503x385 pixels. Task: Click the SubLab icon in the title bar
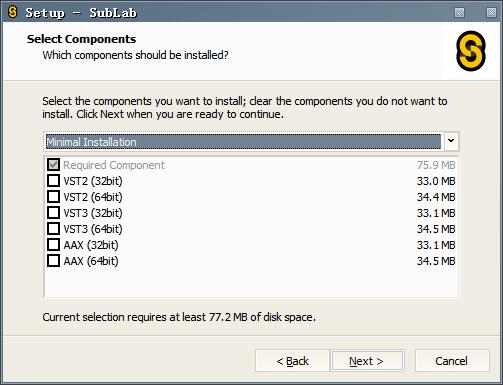tap(12, 12)
